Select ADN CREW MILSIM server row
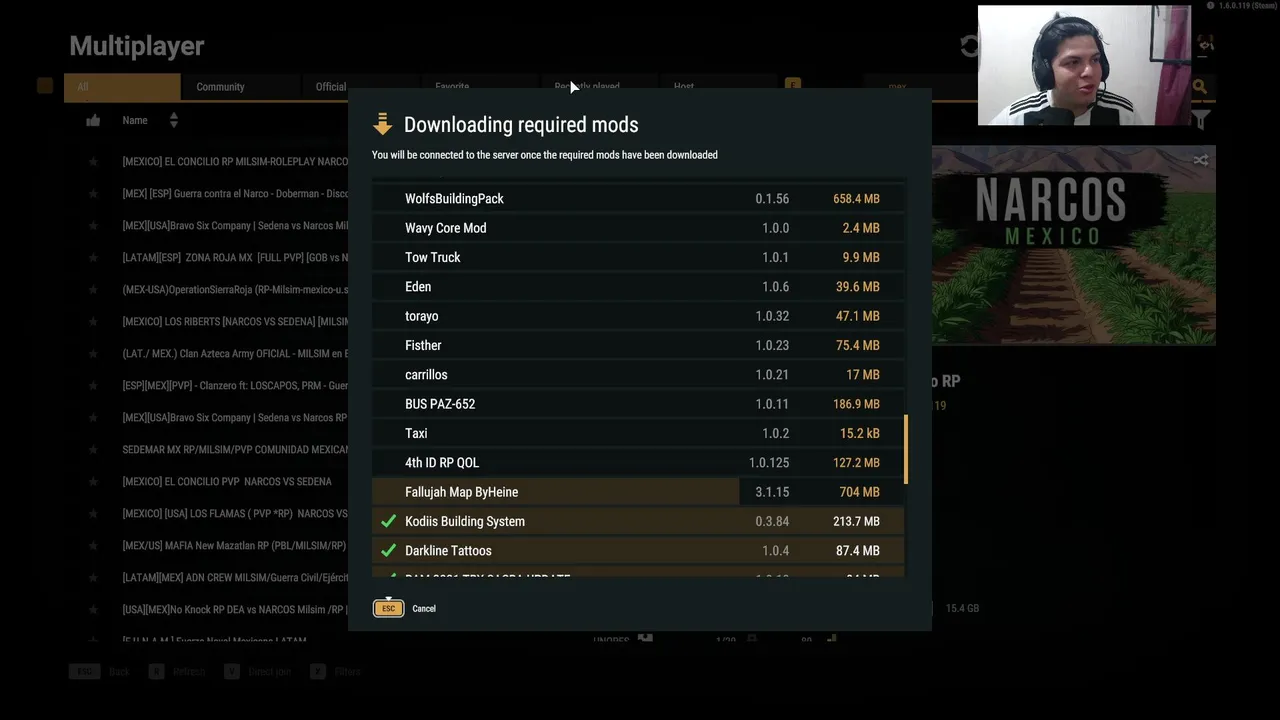This screenshot has width=1280, height=720. (x=235, y=577)
